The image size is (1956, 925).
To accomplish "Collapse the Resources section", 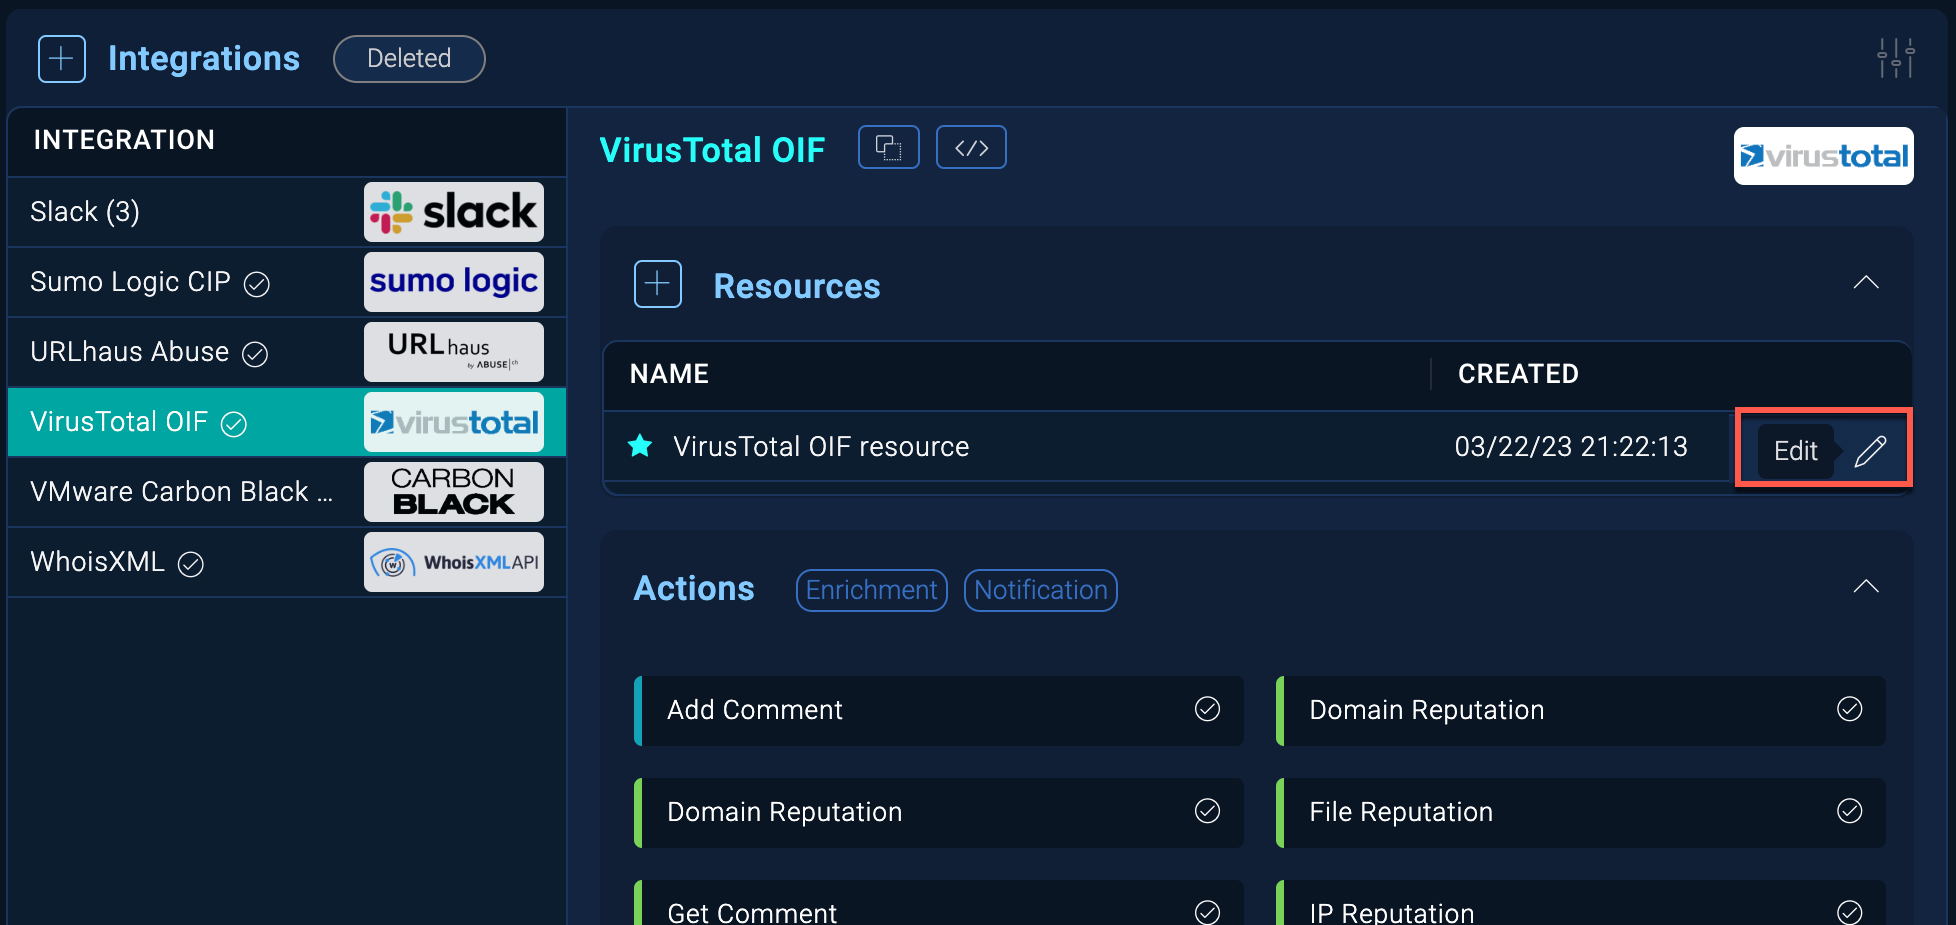I will click(1865, 282).
